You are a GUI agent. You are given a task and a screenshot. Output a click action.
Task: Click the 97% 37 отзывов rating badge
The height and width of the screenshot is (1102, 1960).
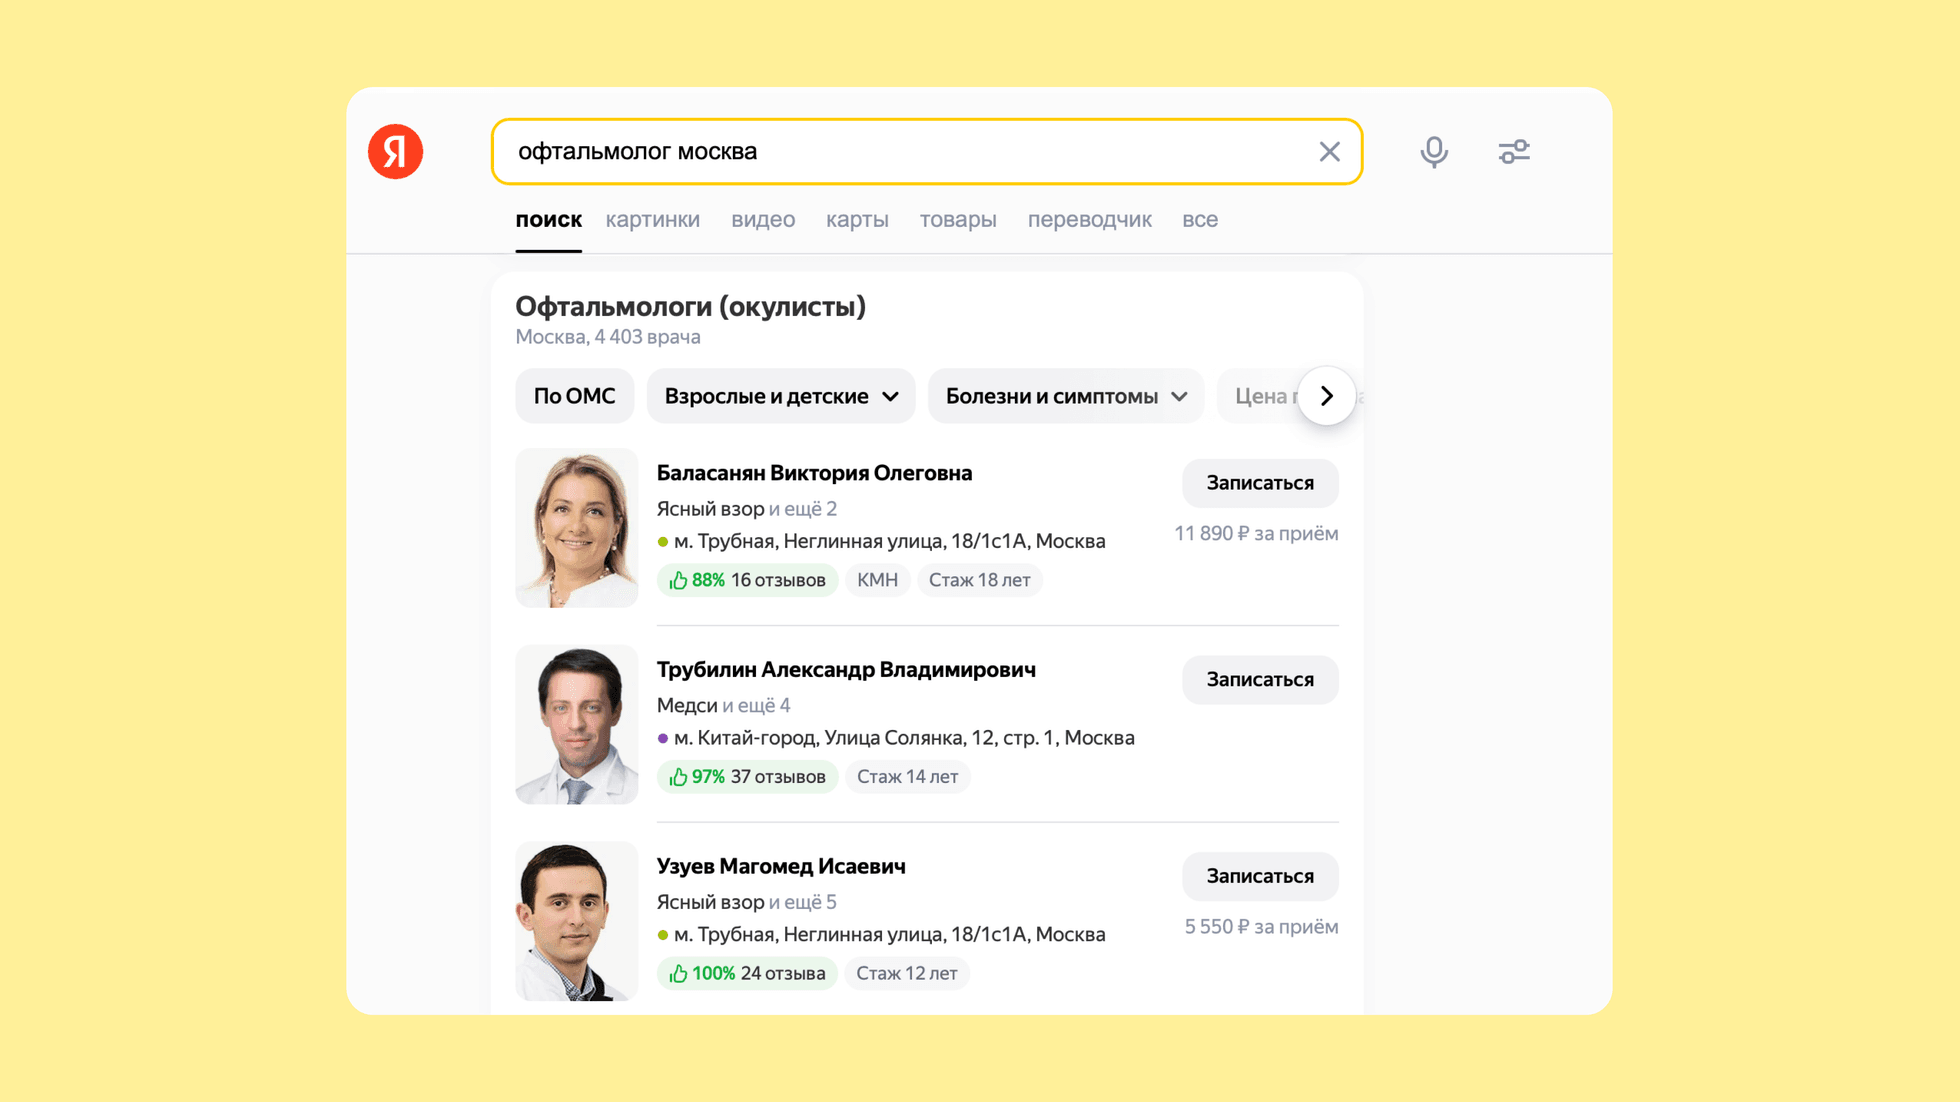coord(747,777)
